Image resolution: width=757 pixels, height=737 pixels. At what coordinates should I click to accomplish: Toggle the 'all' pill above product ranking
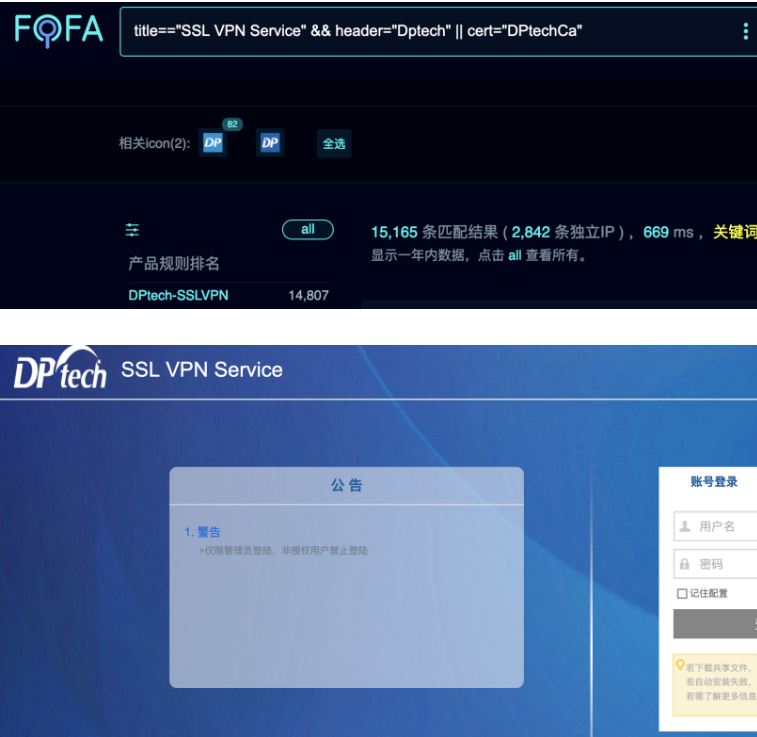[x=308, y=230]
